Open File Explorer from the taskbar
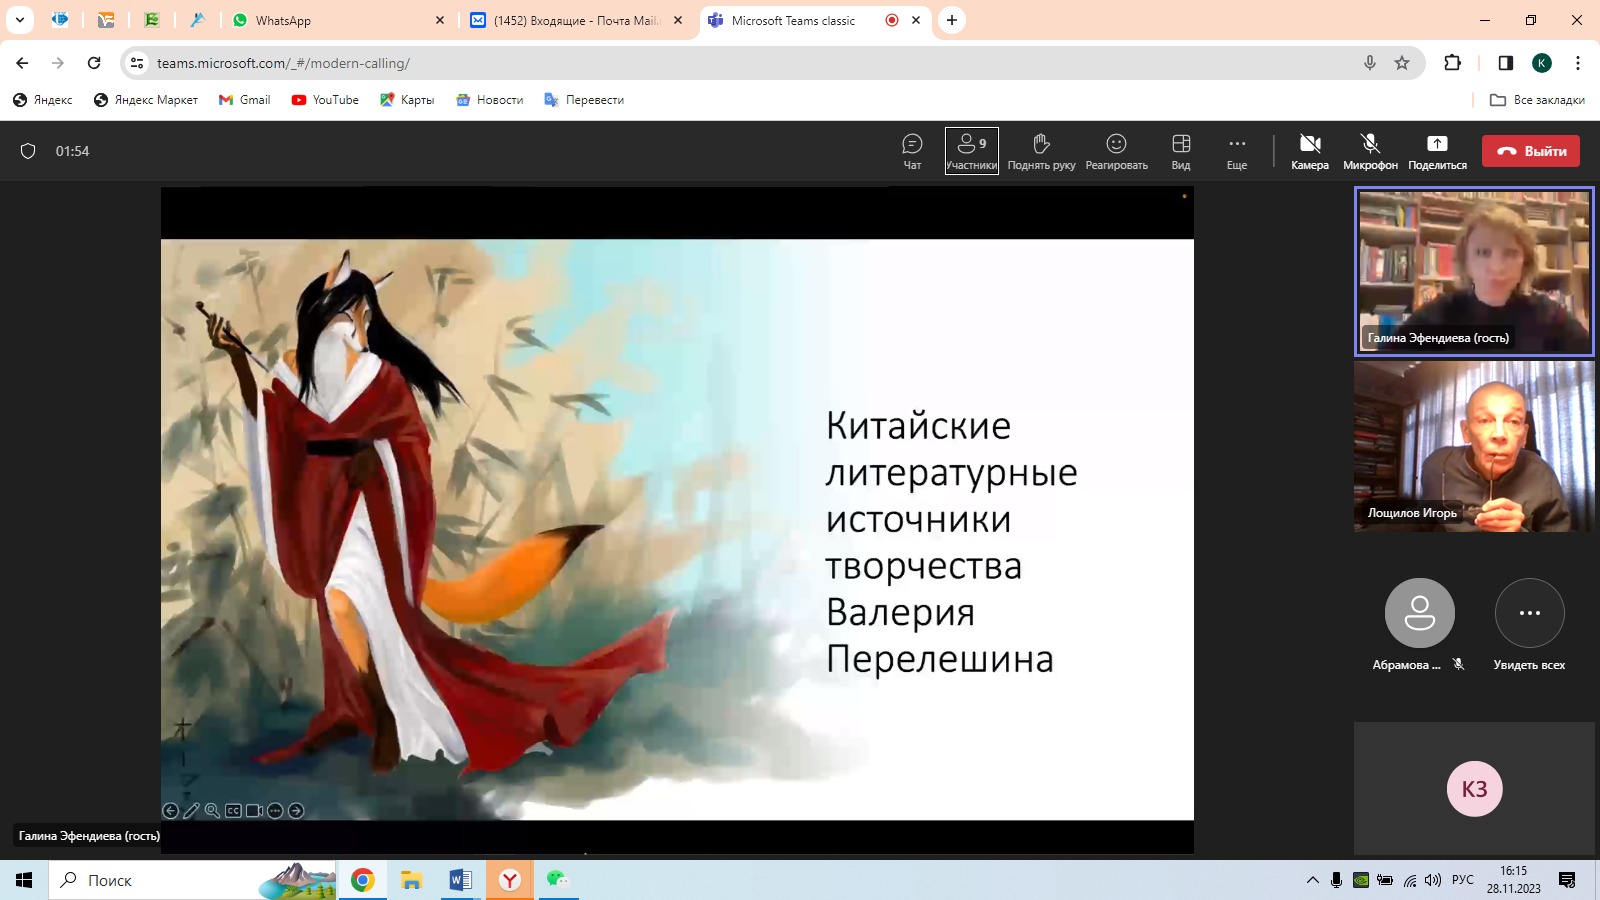Image resolution: width=1600 pixels, height=900 pixels. 411,880
